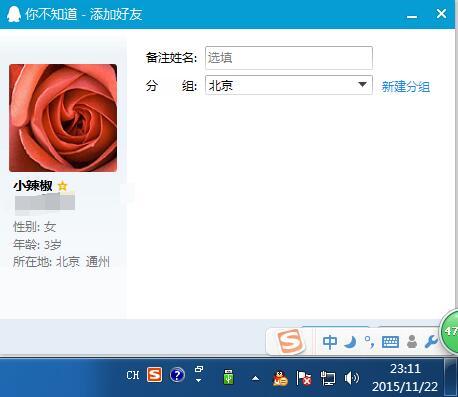The image size is (458, 397).
Task: Click the QQ penguin logo in title bar
Action: click(x=14, y=14)
